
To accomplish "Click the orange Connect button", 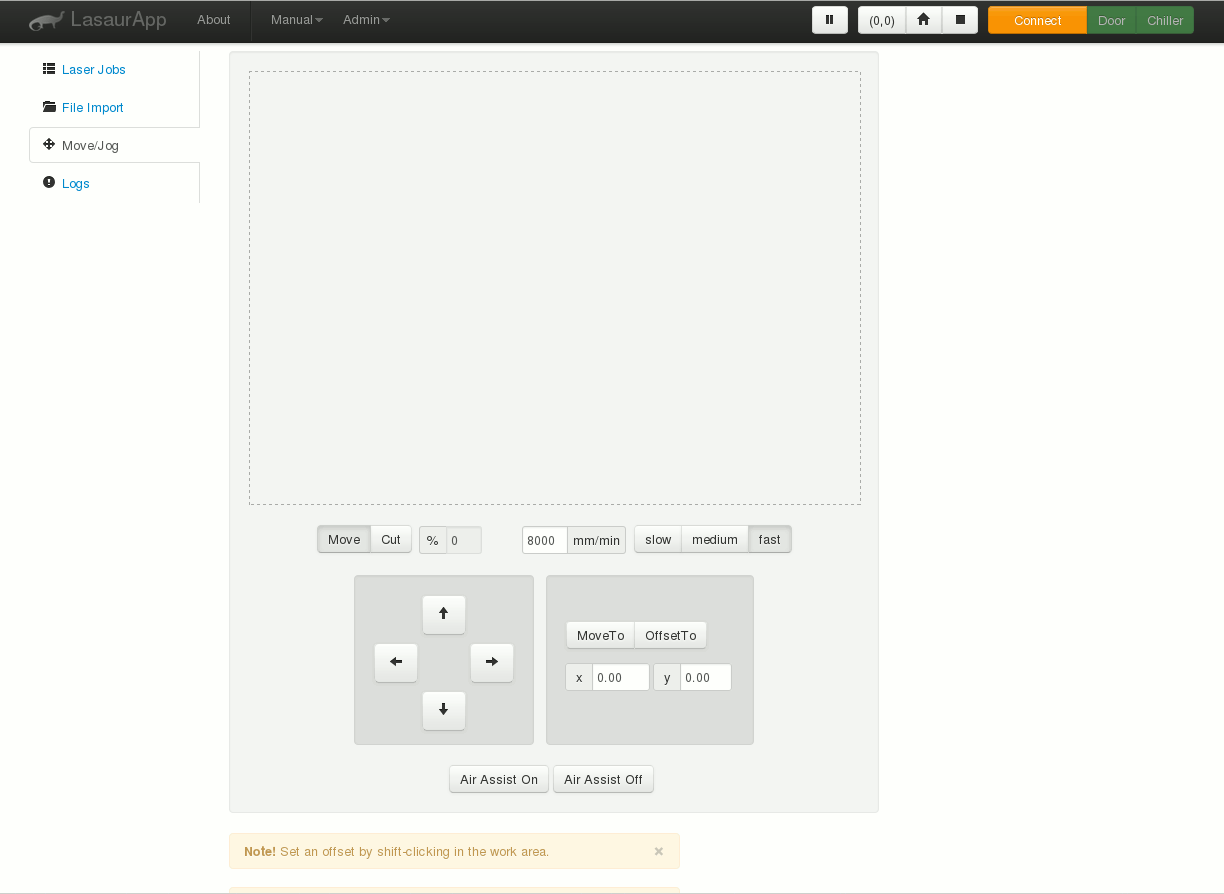I will (1037, 20).
